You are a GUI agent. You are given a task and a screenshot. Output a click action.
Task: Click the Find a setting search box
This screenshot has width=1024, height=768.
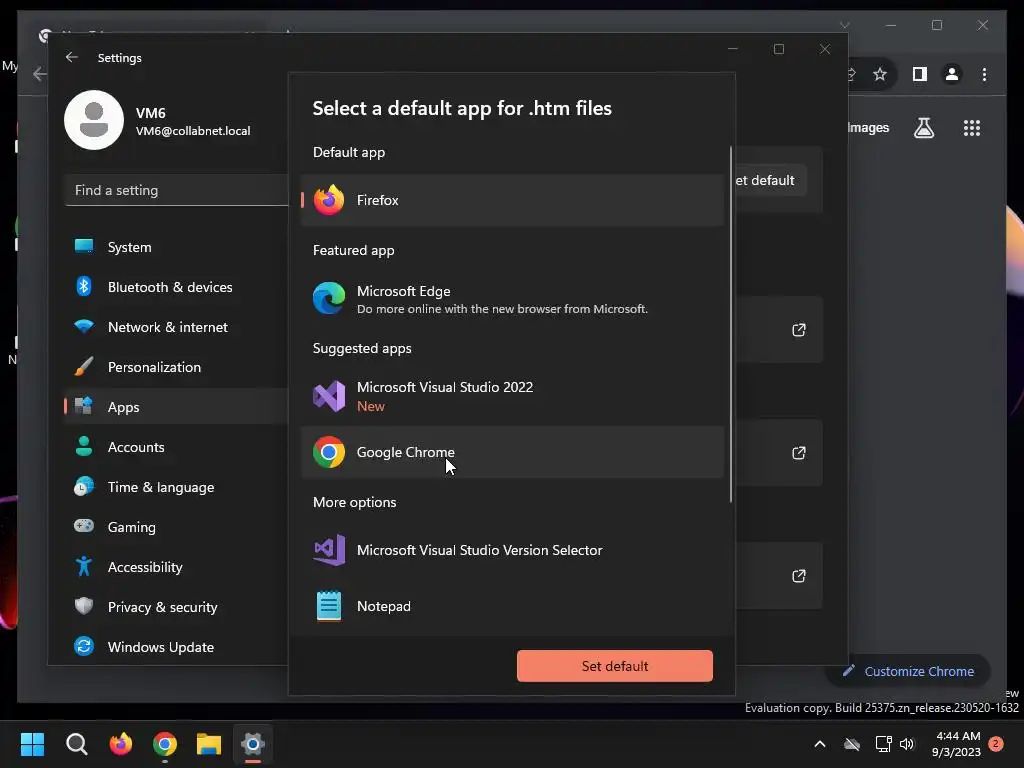[176, 190]
